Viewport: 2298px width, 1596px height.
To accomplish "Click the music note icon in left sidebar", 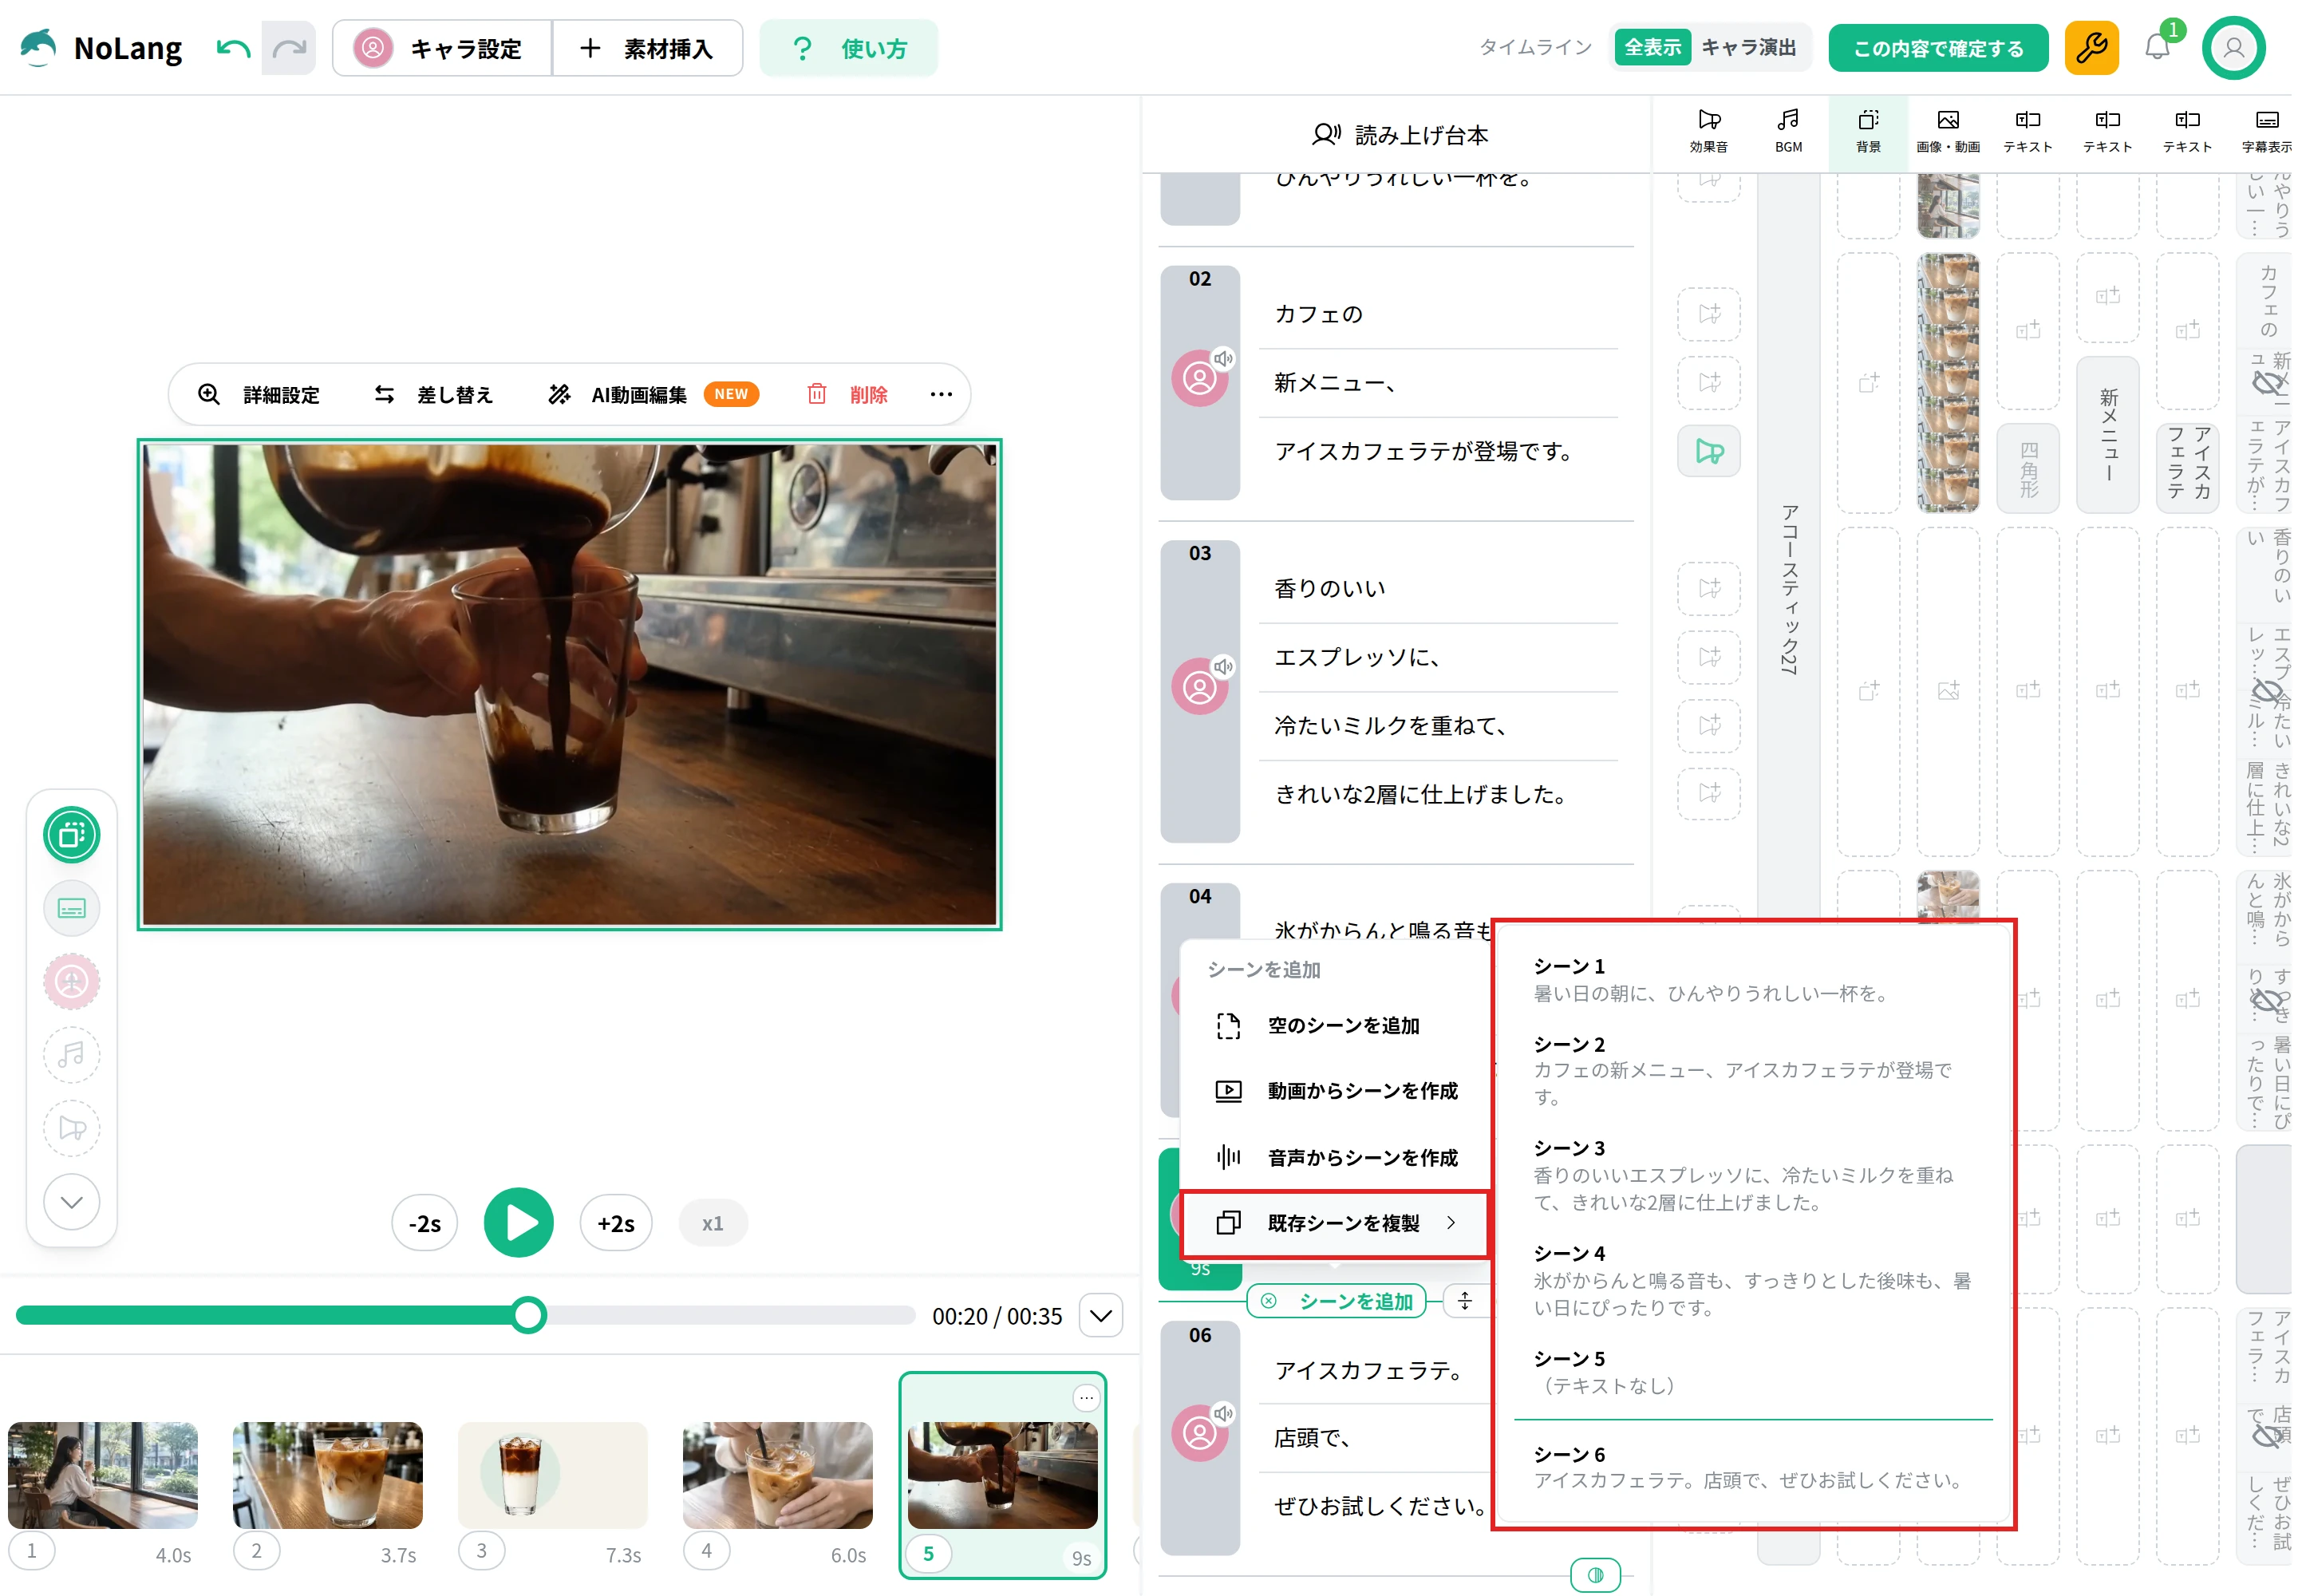I will tap(72, 1055).
